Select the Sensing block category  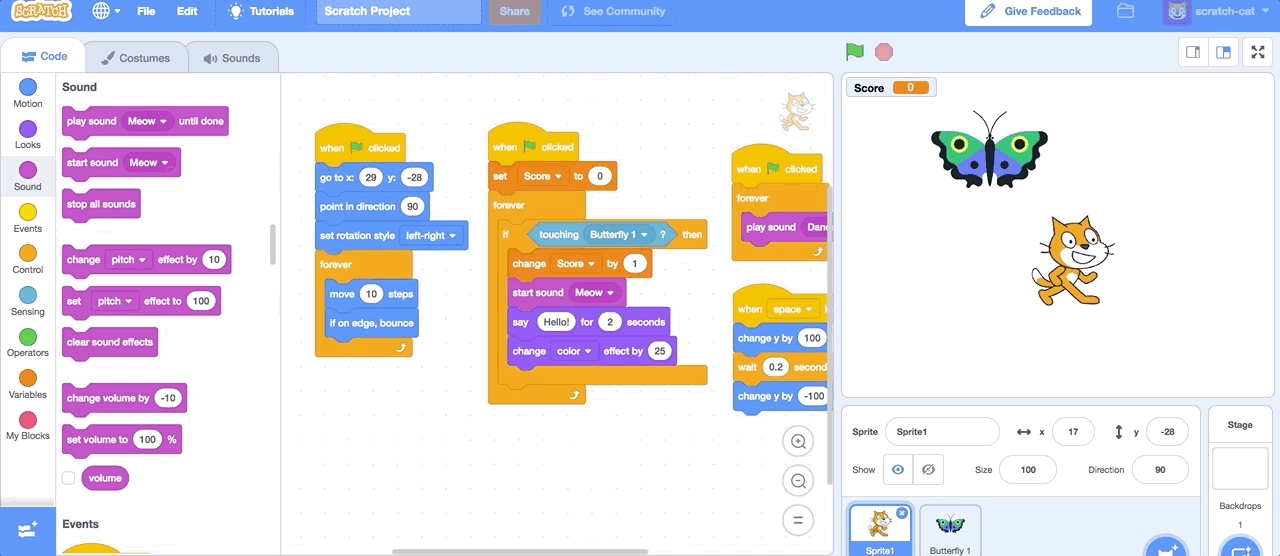[x=28, y=302]
